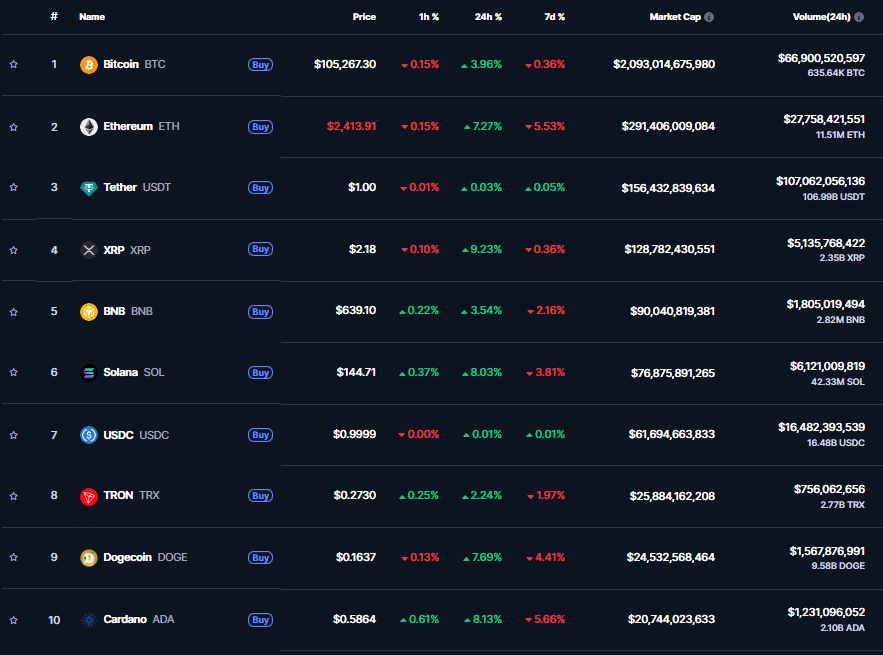Click USDC's price $0.9999
Image resolution: width=883 pixels, height=655 pixels.
pyautogui.click(x=354, y=434)
